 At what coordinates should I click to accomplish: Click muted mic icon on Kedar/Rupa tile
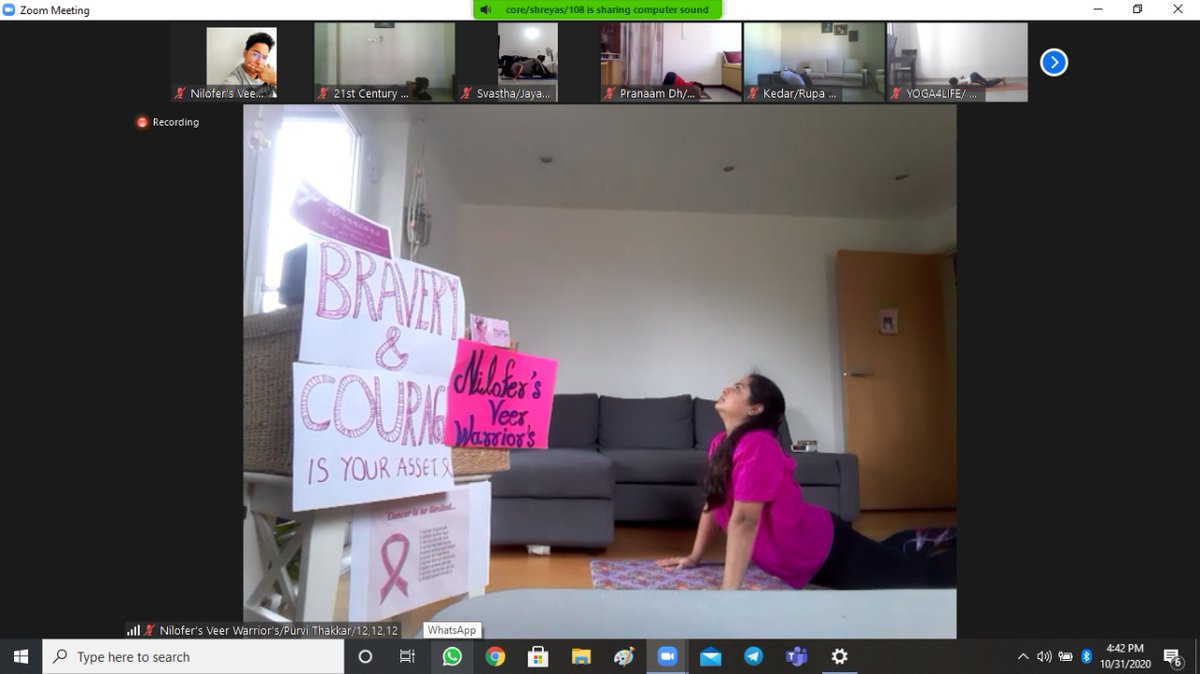(753, 93)
